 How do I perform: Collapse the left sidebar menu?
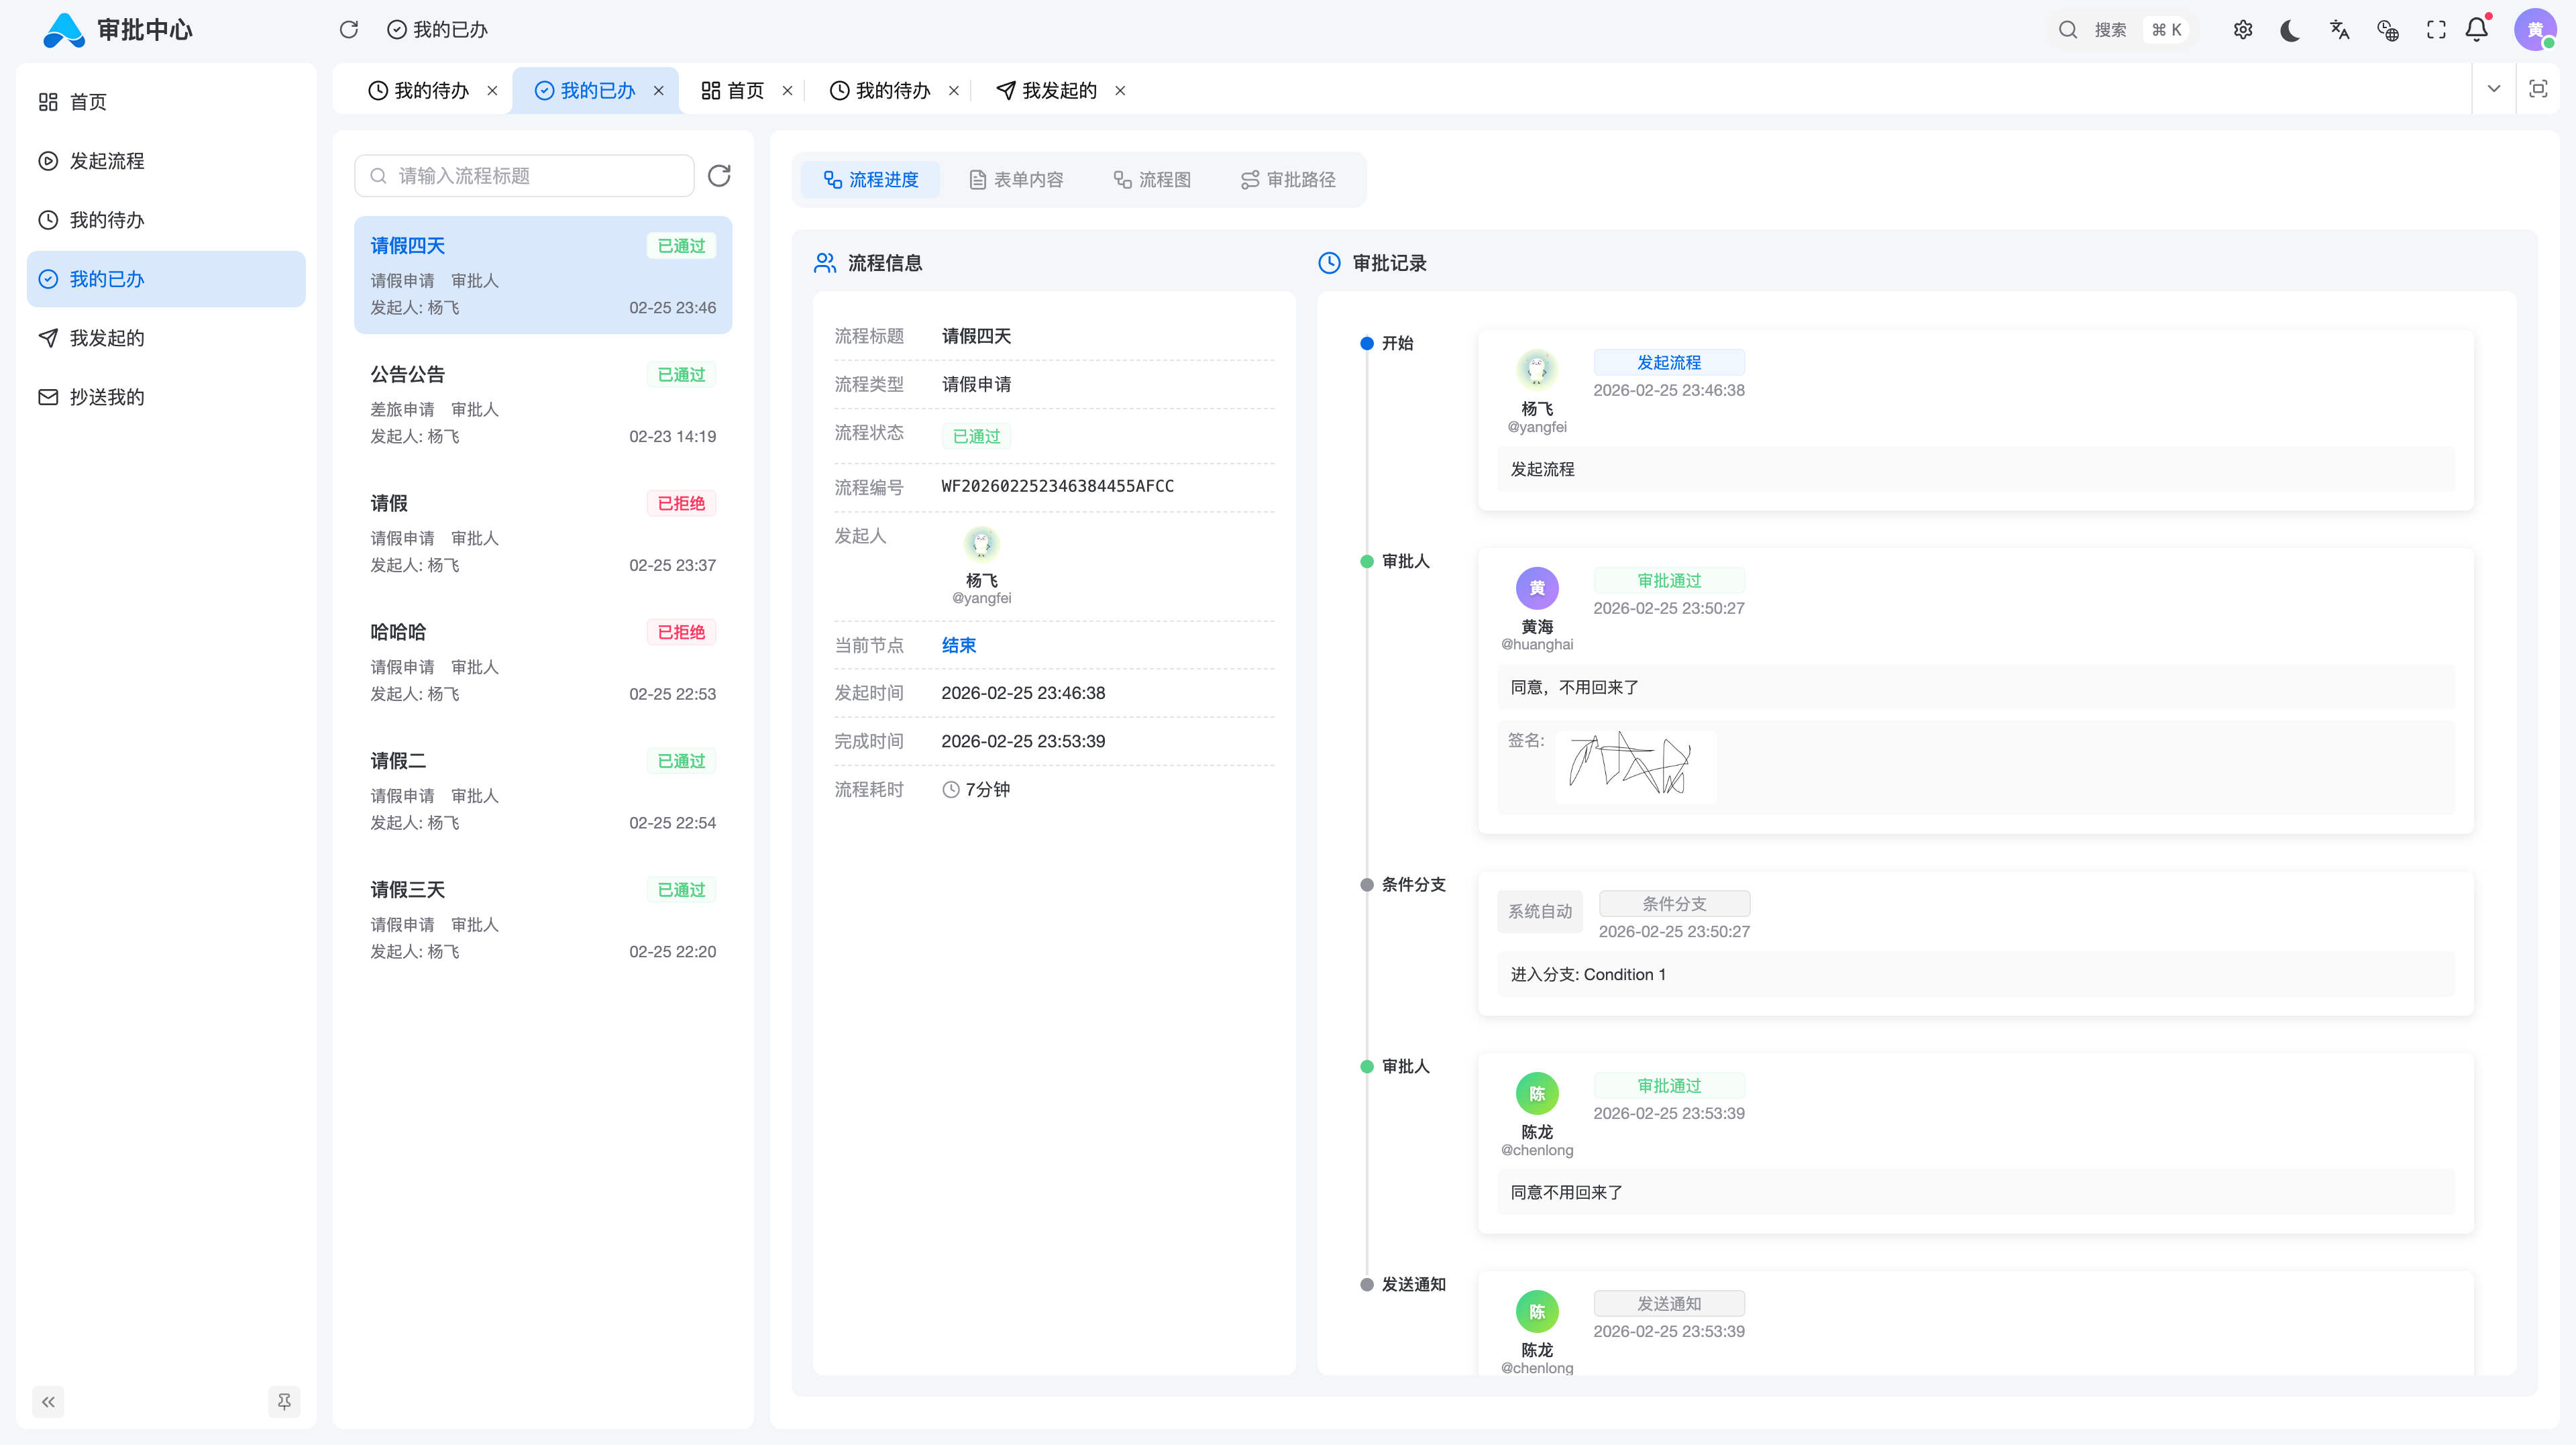(x=48, y=1401)
